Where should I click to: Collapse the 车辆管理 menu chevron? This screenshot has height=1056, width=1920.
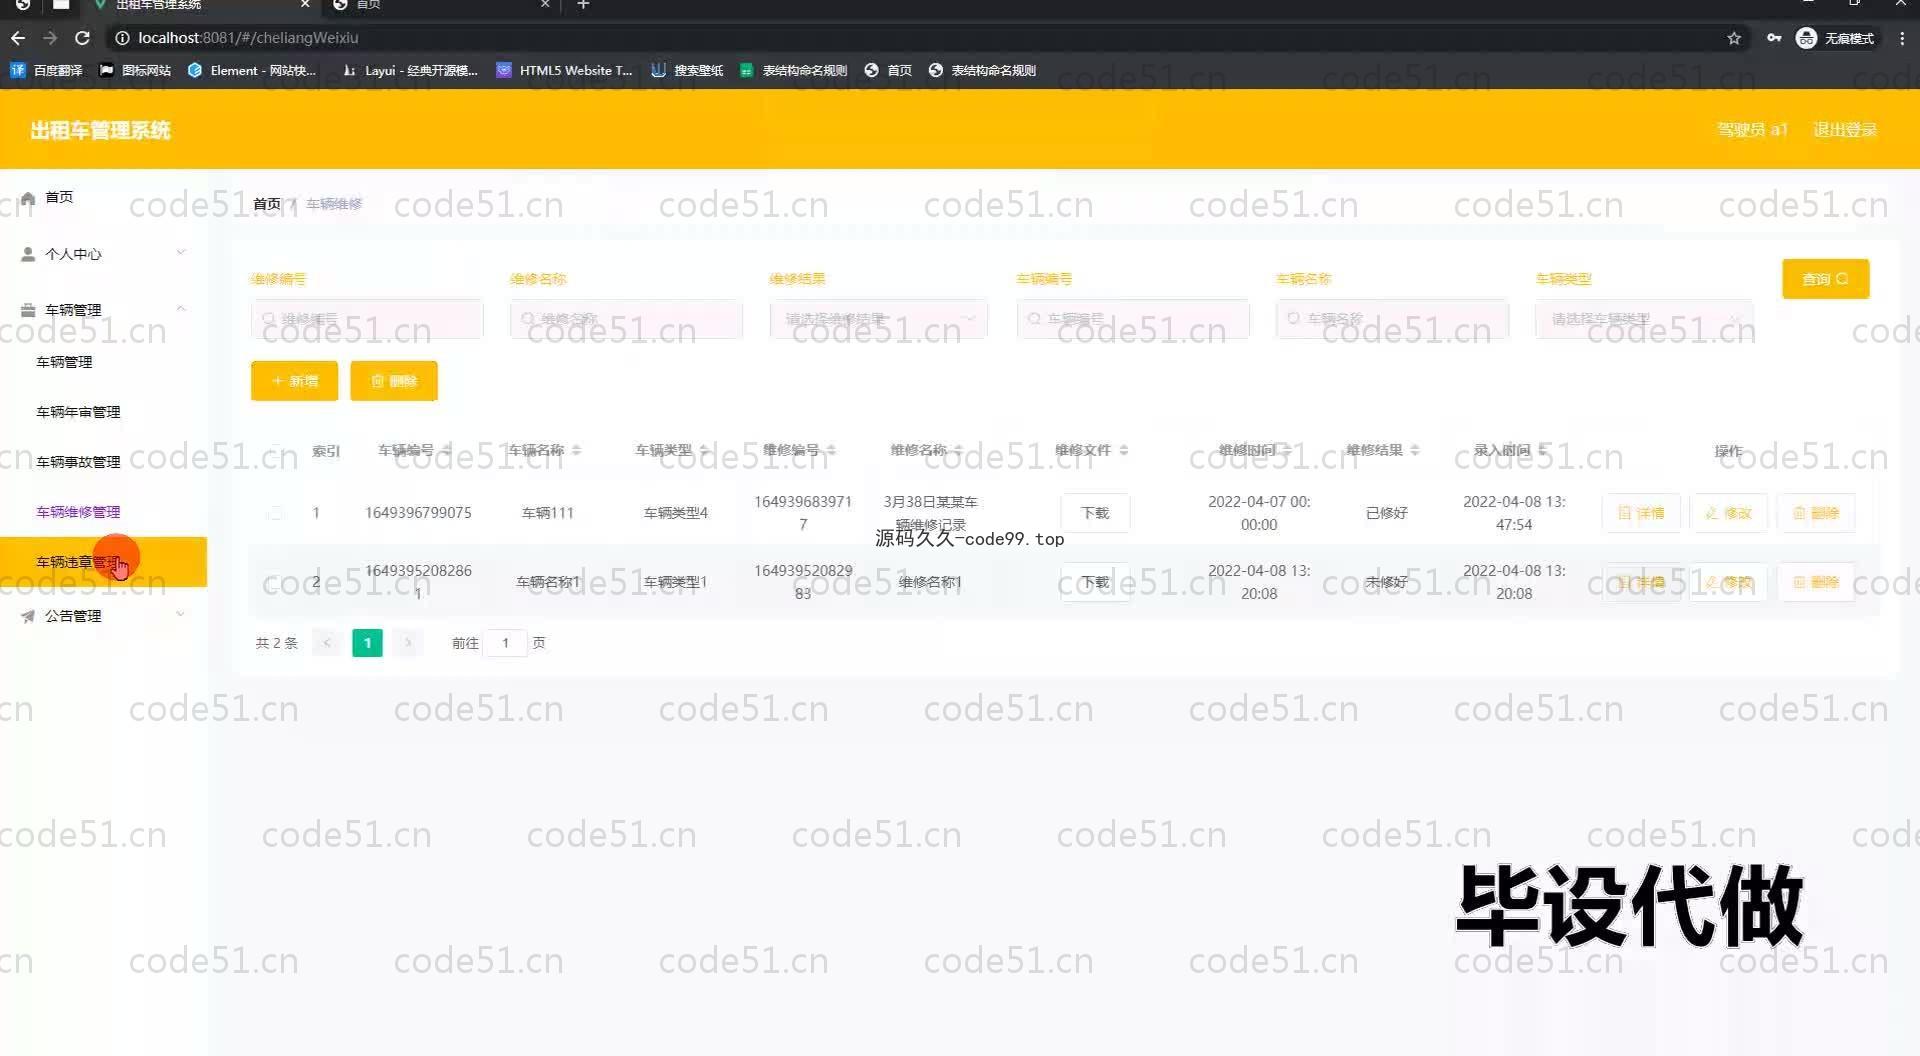(x=181, y=309)
